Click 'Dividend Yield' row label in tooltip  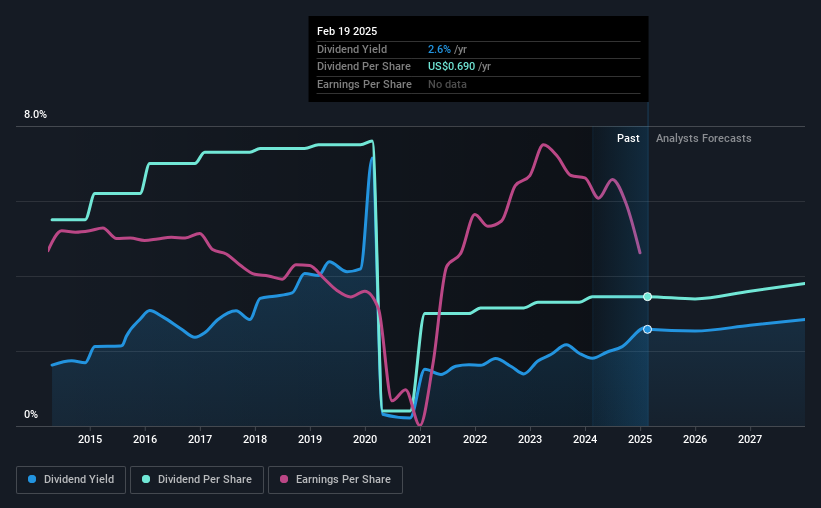[352, 49]
